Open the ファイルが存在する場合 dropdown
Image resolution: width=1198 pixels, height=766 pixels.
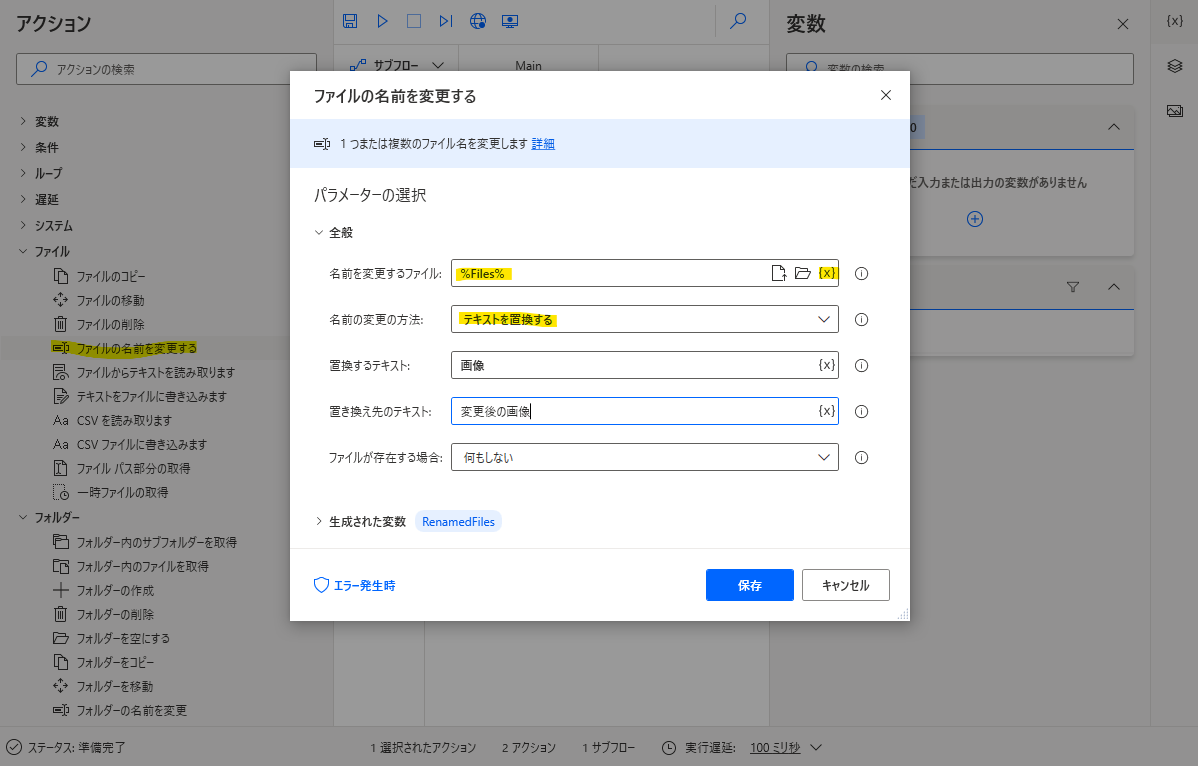click(645, 457)
